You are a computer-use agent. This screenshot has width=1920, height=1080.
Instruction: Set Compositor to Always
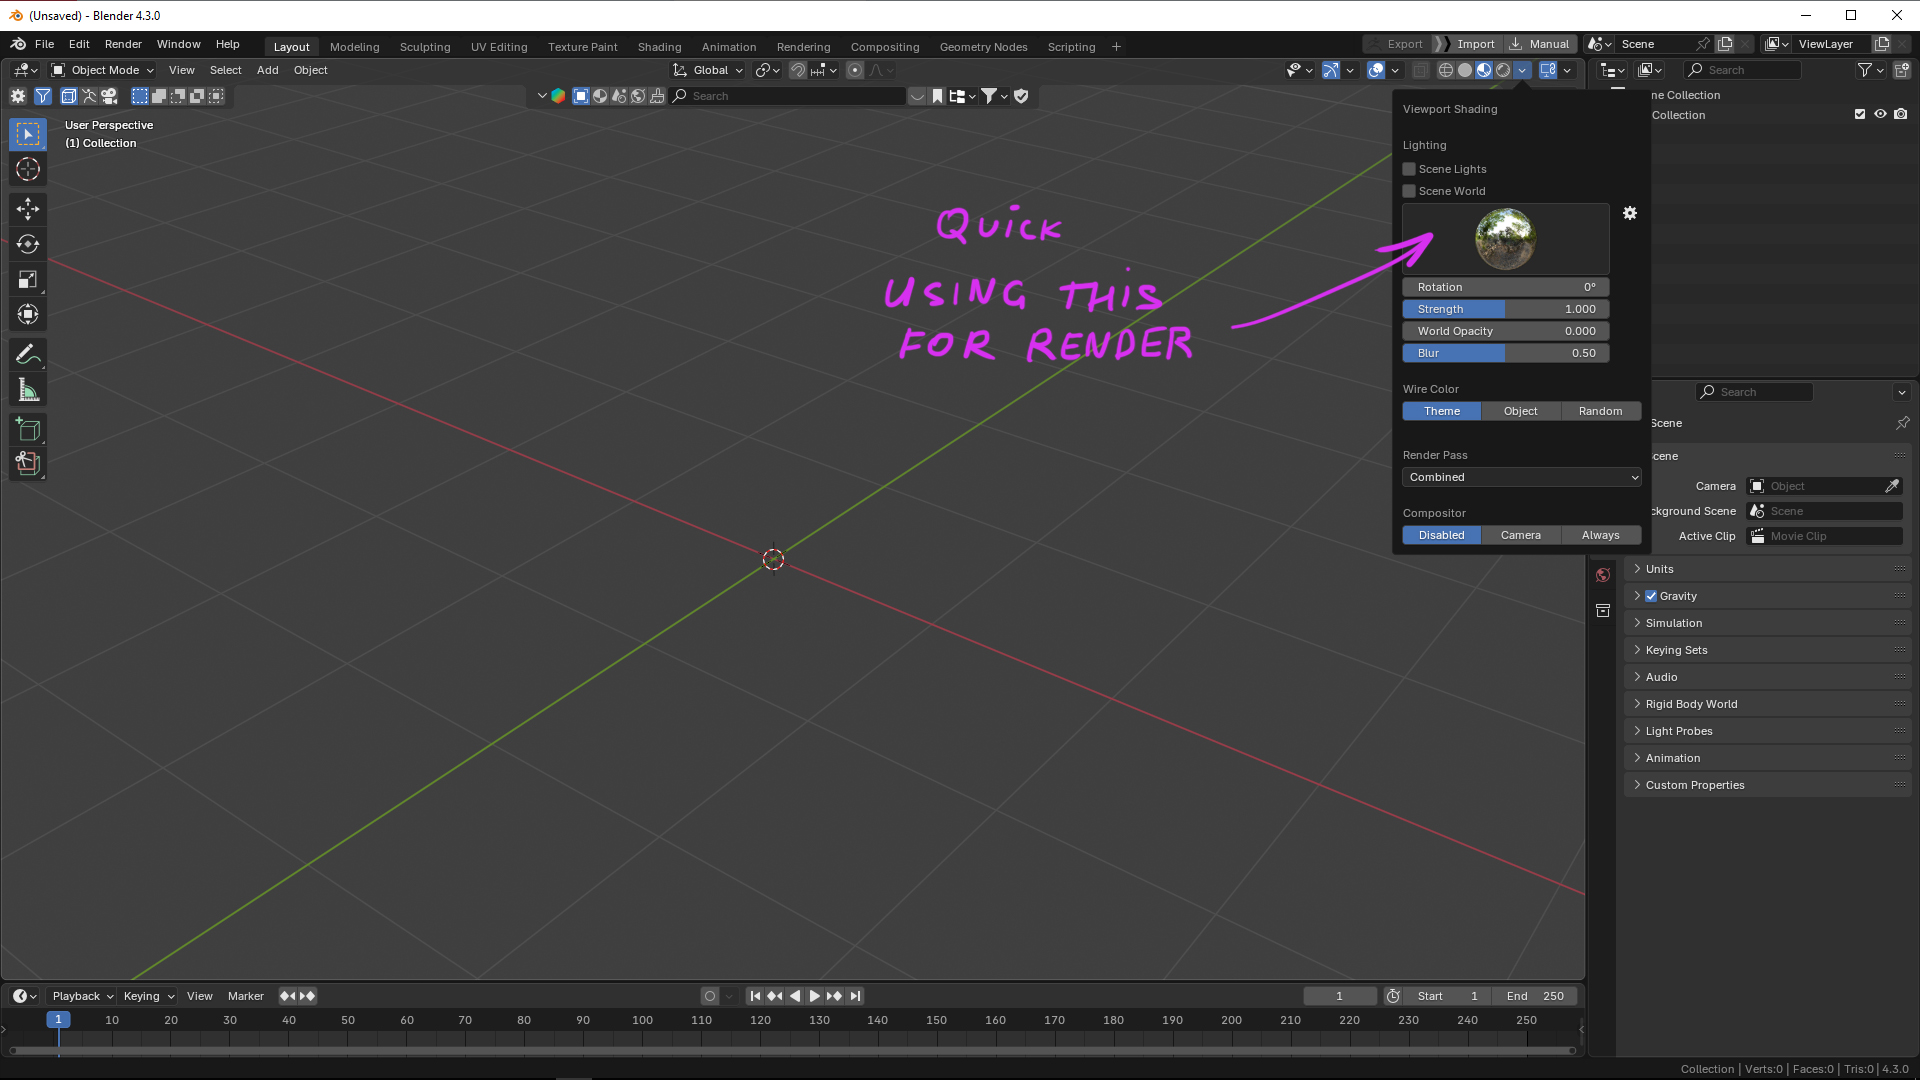click(1600, 535)
